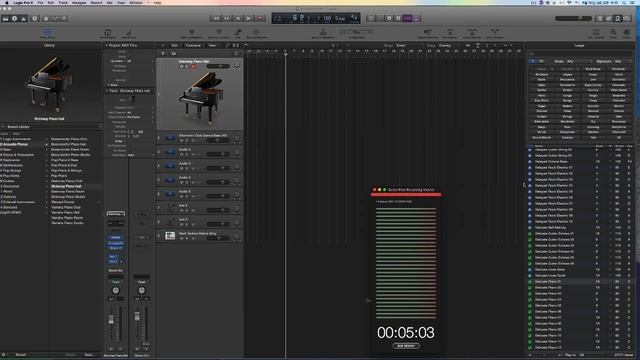Screen dimensions: 640x360
Task: Open Quick Help from the control bar
Action: pos(35,18)
